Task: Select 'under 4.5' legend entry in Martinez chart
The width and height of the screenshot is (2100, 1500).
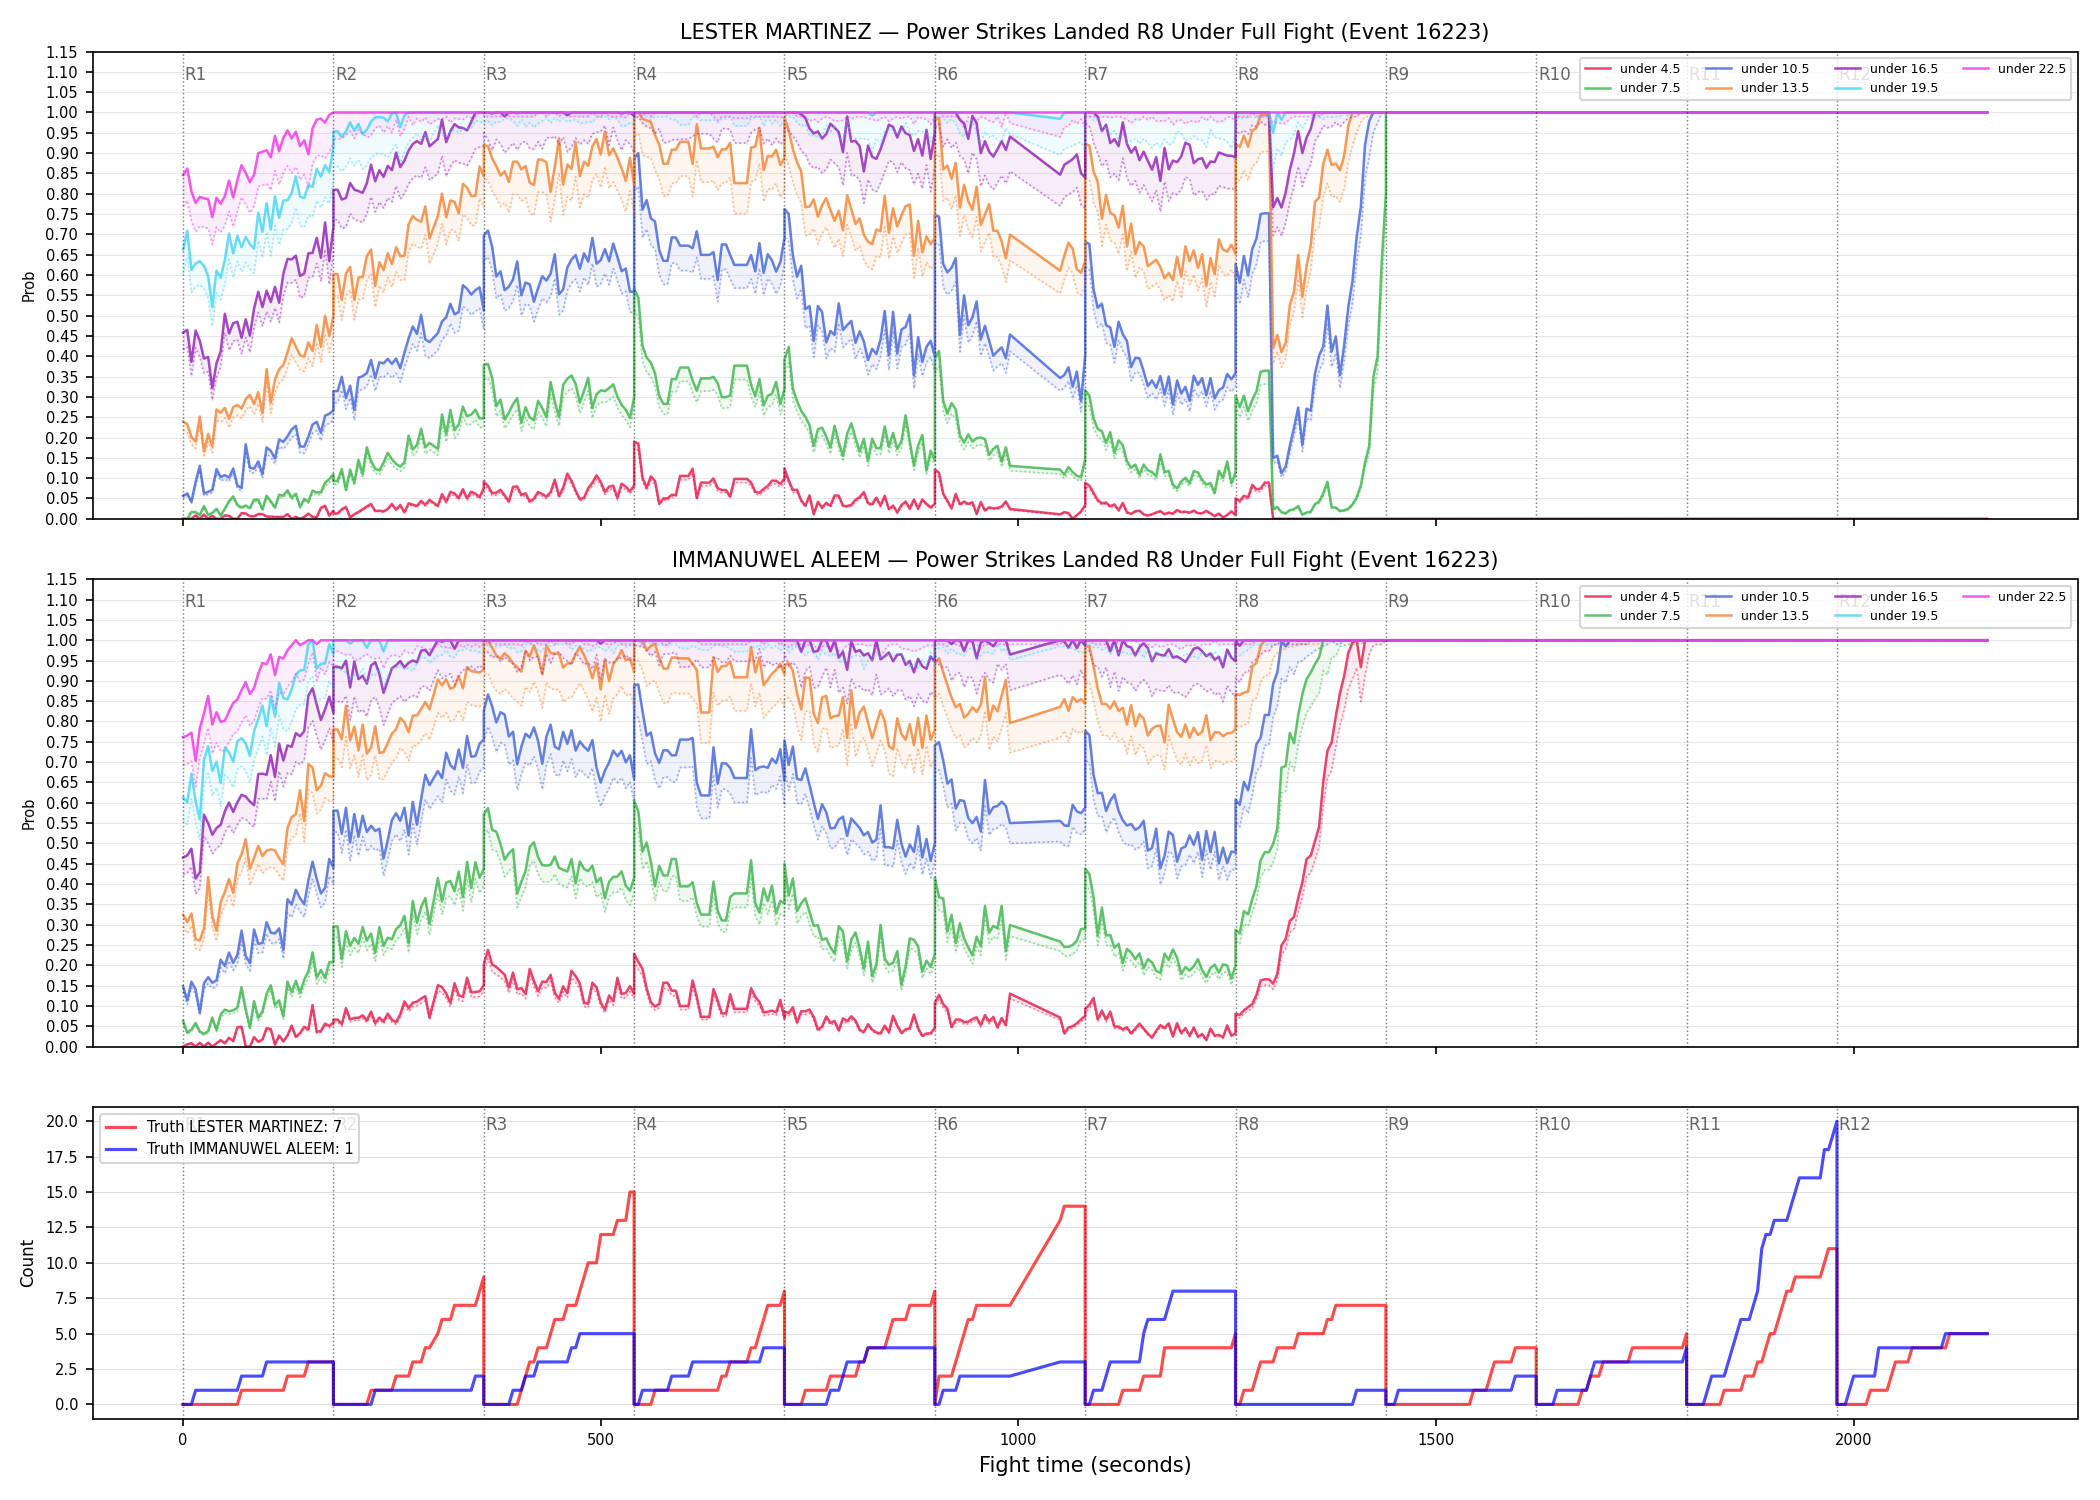Action: pyautogui.click(x=1632, y=69)
